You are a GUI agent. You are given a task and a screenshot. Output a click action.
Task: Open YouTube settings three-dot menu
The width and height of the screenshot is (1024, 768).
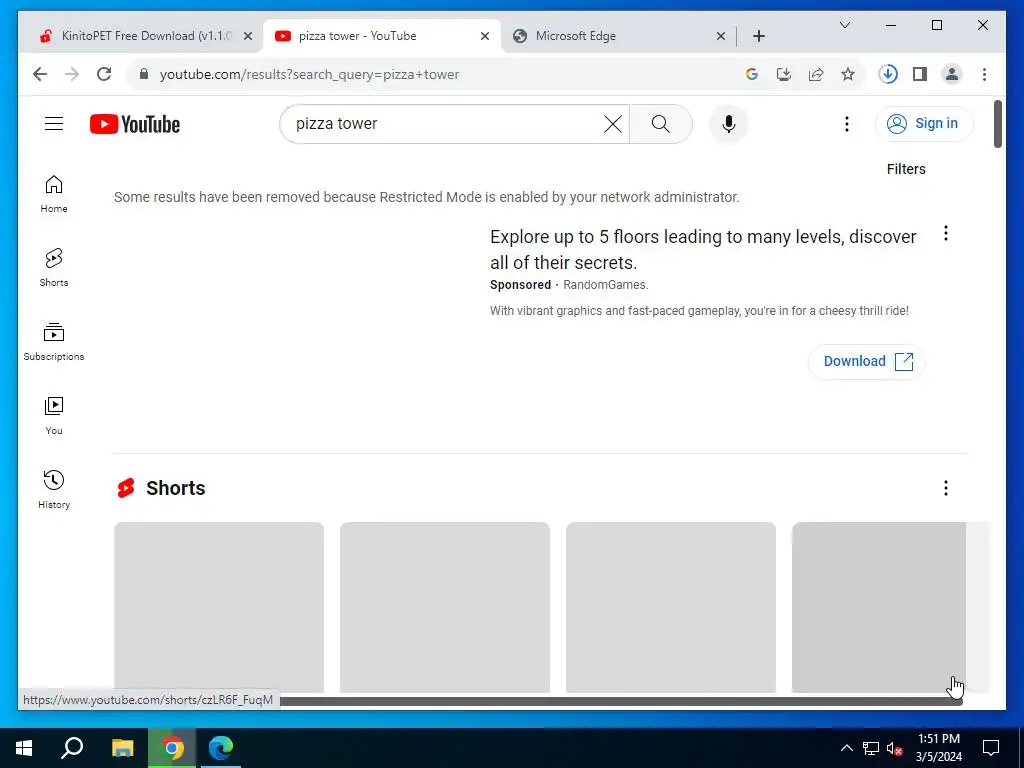click(x=846, y=124)
